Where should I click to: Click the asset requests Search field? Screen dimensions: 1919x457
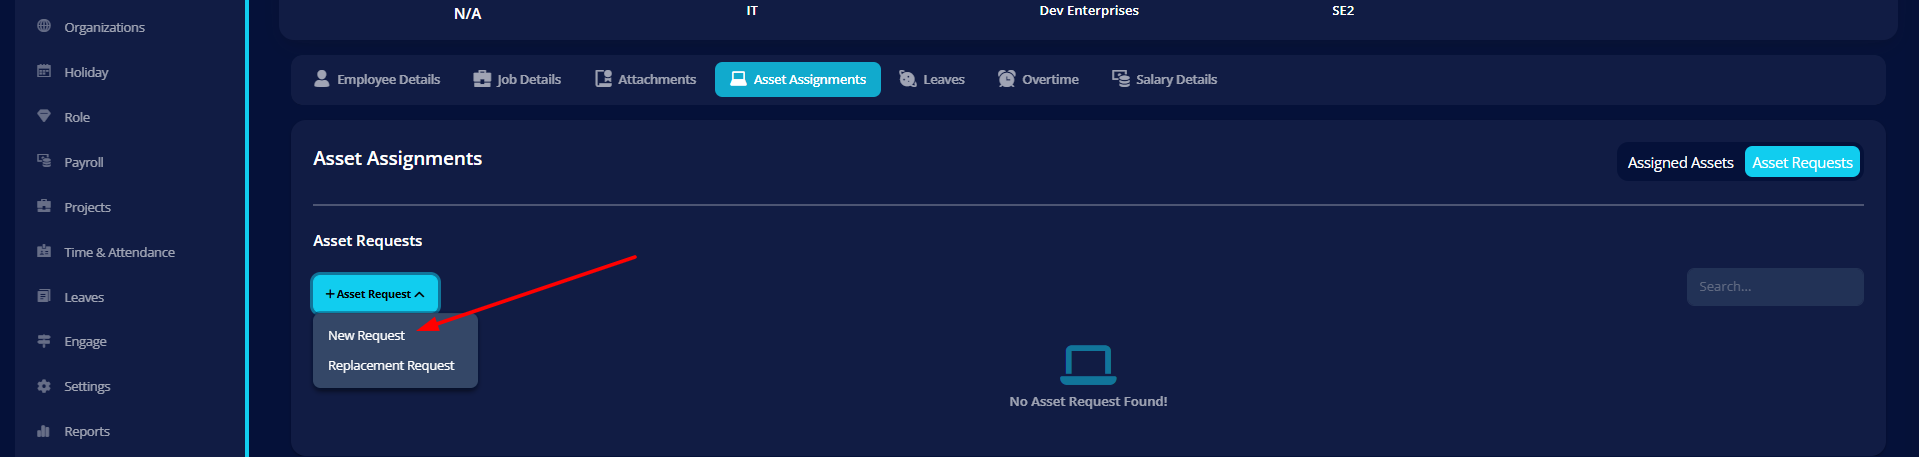(x=1775, y=287)
